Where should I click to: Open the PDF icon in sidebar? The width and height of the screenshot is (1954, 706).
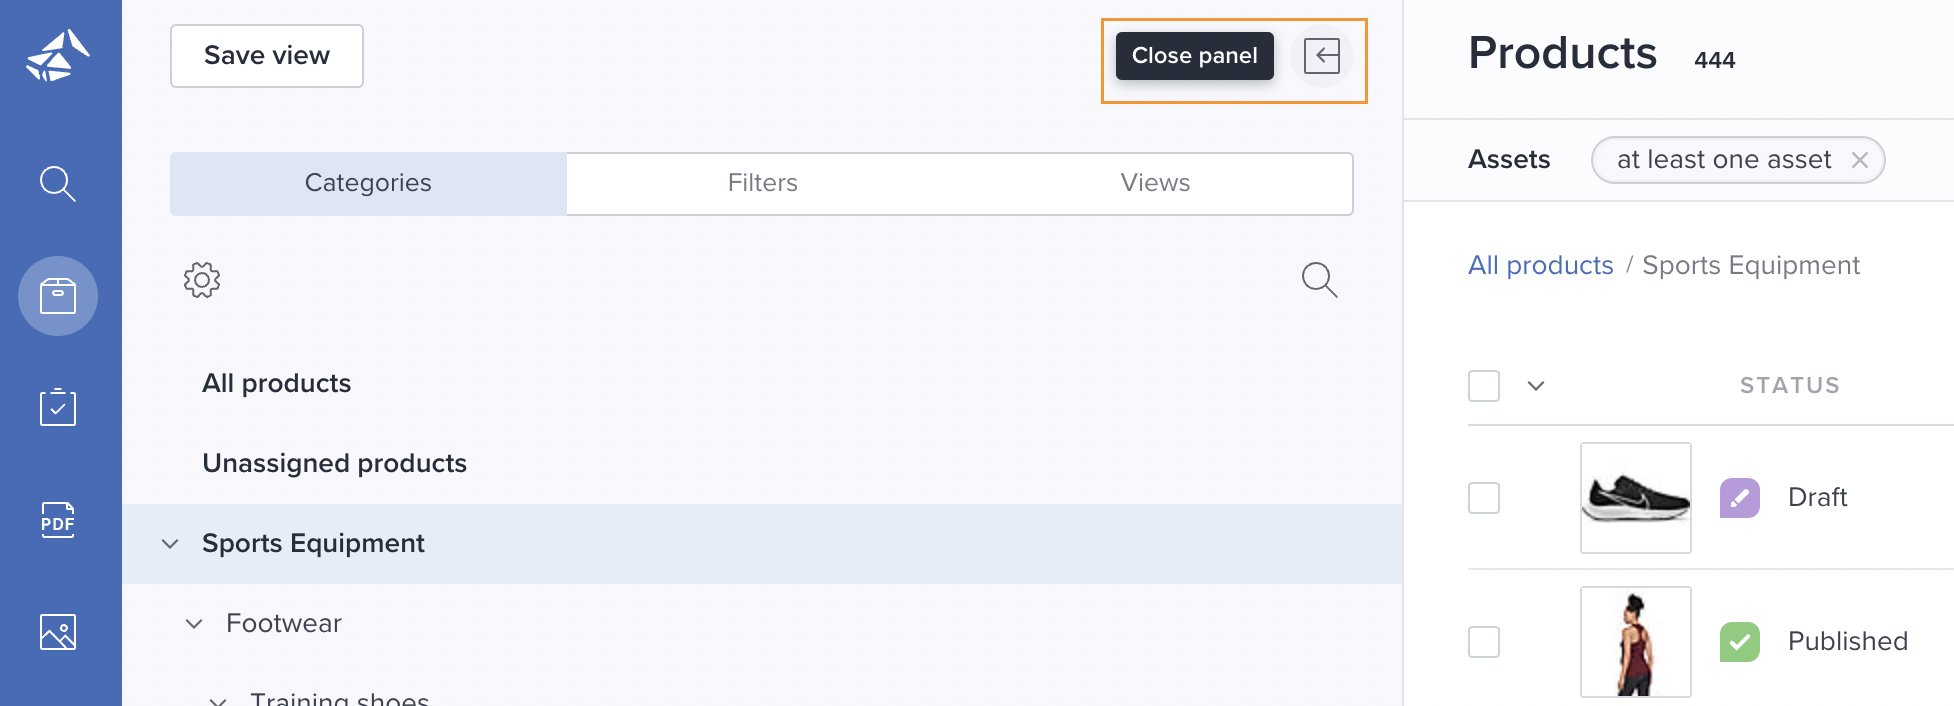pyautogui.click(x=58, y=520)
